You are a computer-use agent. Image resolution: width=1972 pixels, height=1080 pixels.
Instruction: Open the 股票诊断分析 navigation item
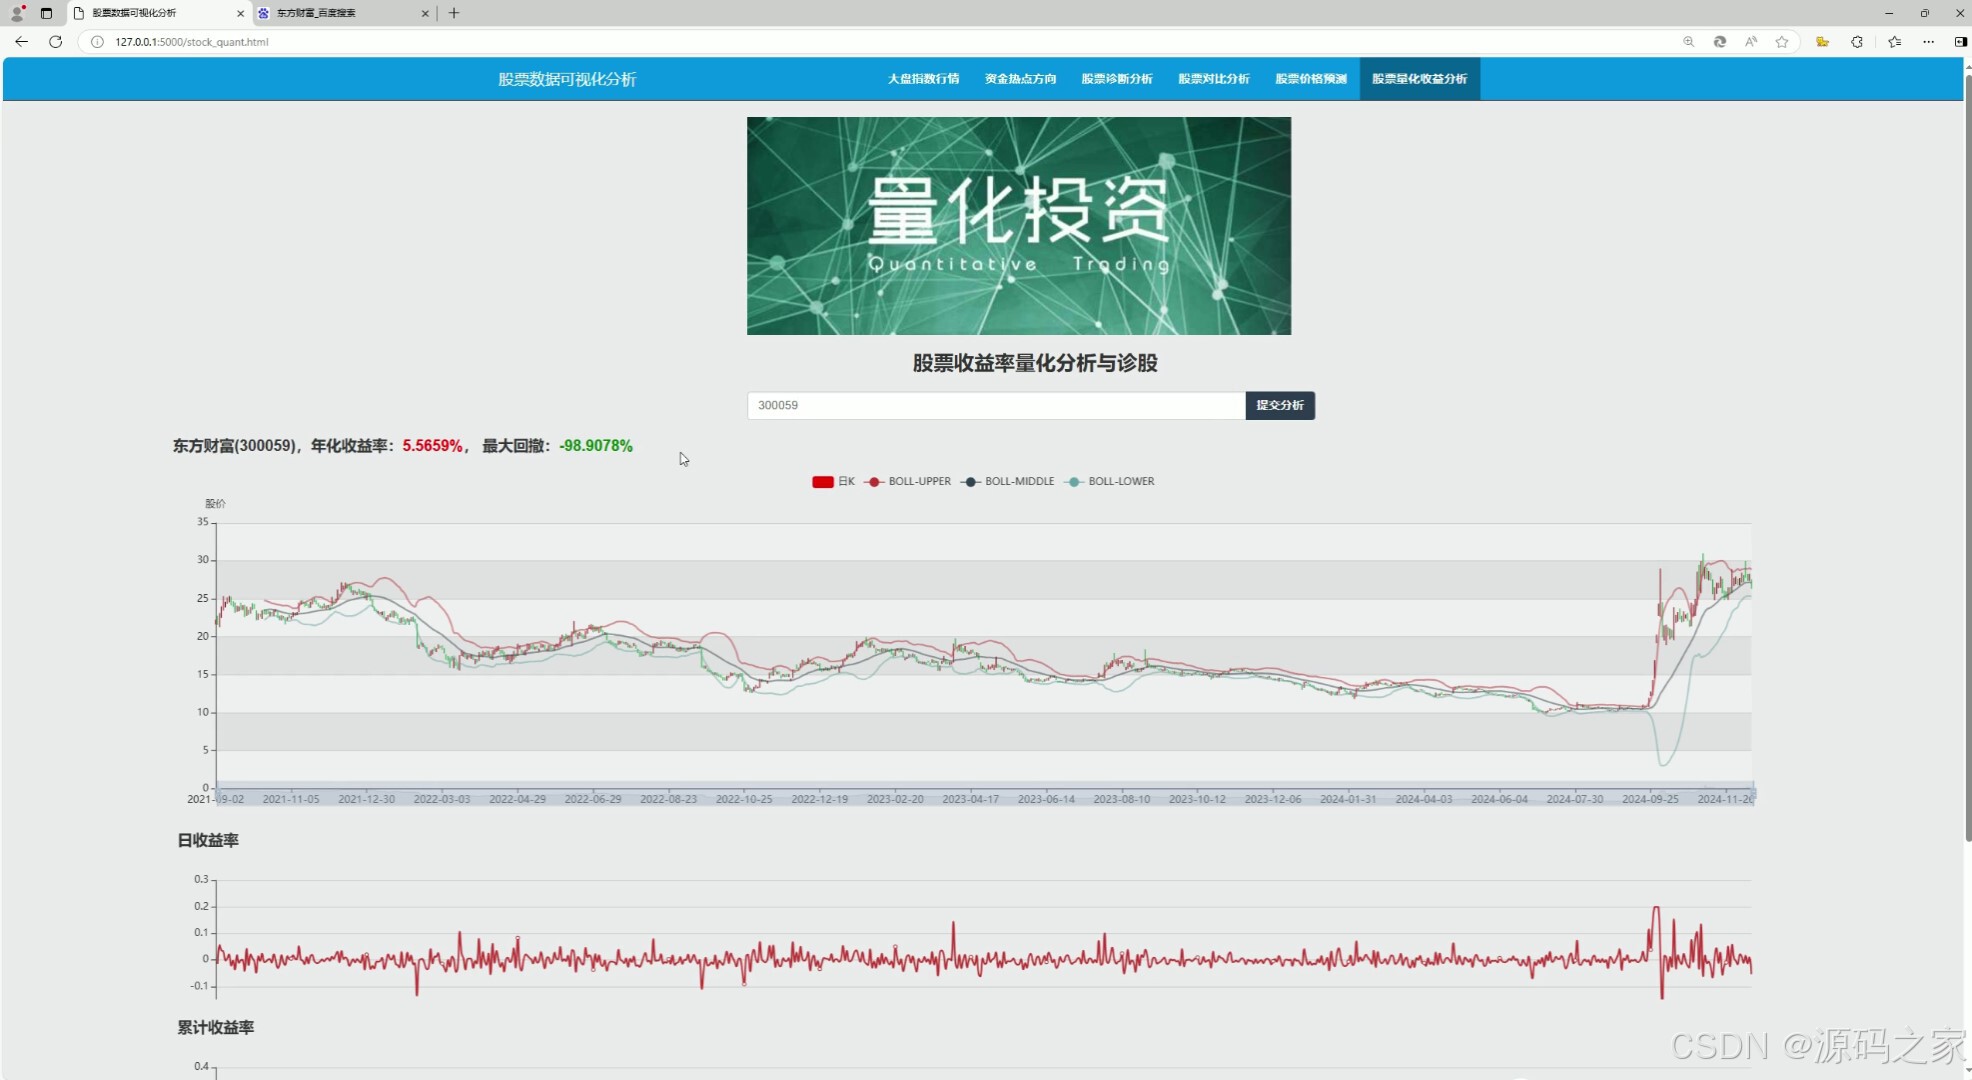(x=1116, y=79)
